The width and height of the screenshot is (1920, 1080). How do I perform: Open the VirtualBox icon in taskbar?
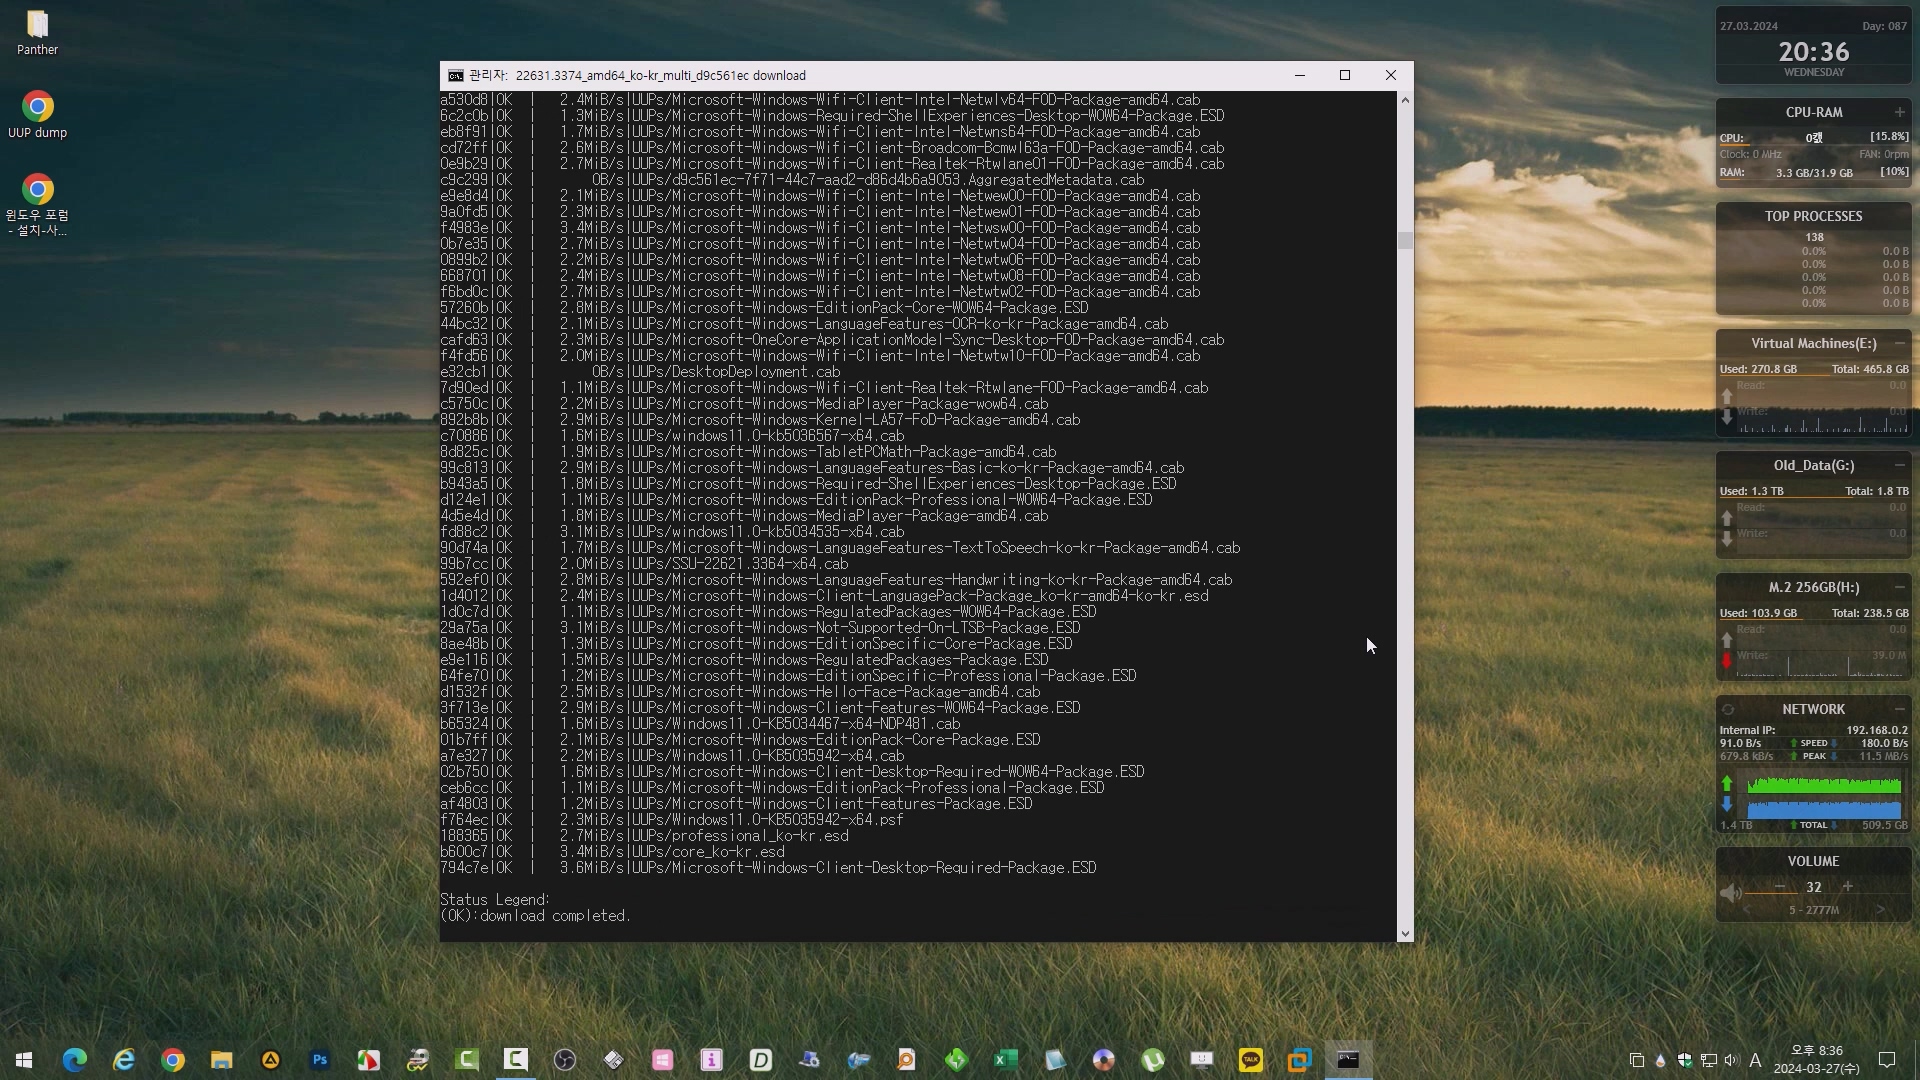[1300, 1060]
